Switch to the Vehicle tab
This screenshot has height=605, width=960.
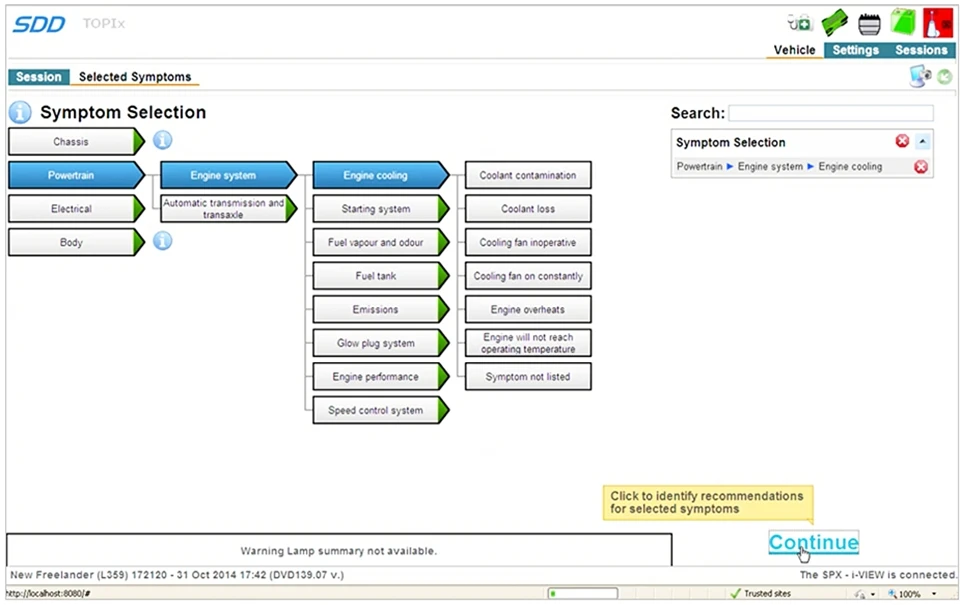click(795, 50)
